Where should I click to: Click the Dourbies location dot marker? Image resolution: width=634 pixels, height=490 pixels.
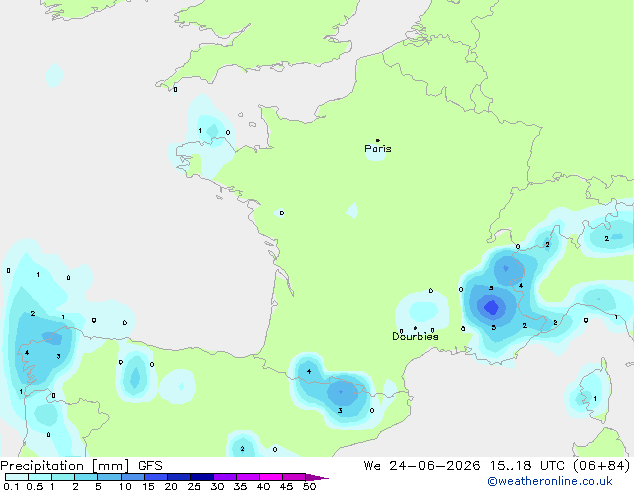(415, 328)
